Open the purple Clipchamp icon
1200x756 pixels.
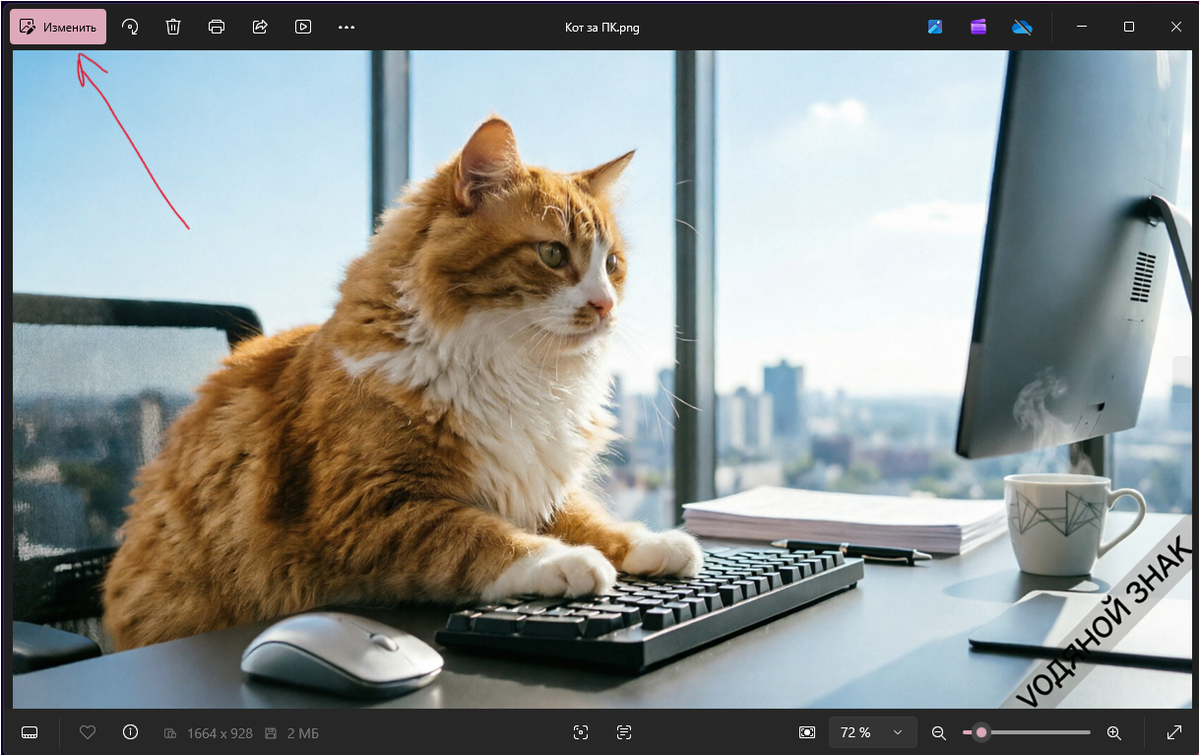(978, 27)
